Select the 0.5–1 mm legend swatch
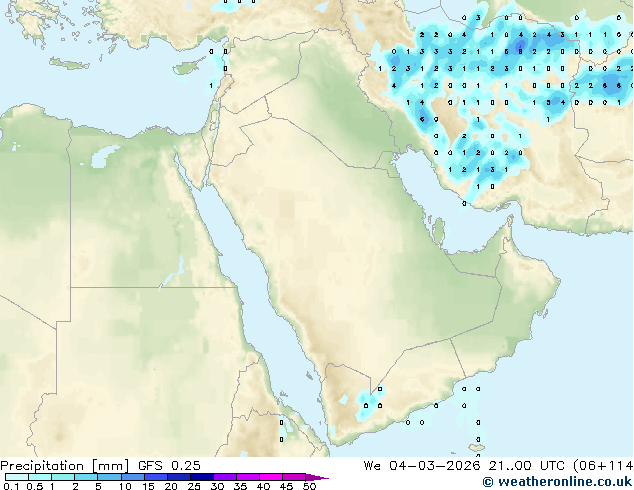634x490 pixels. coord(40,477)
